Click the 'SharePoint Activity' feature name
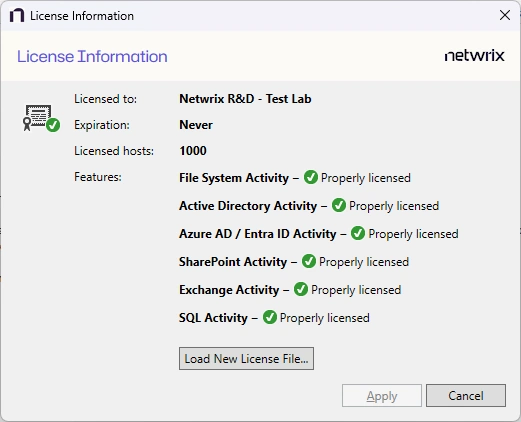 pyautogui.click(x=233, y=262)
